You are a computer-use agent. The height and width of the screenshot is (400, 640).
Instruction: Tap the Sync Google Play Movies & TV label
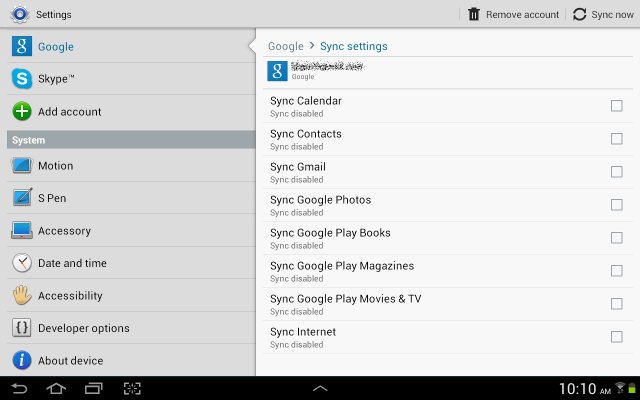[346, 299]
